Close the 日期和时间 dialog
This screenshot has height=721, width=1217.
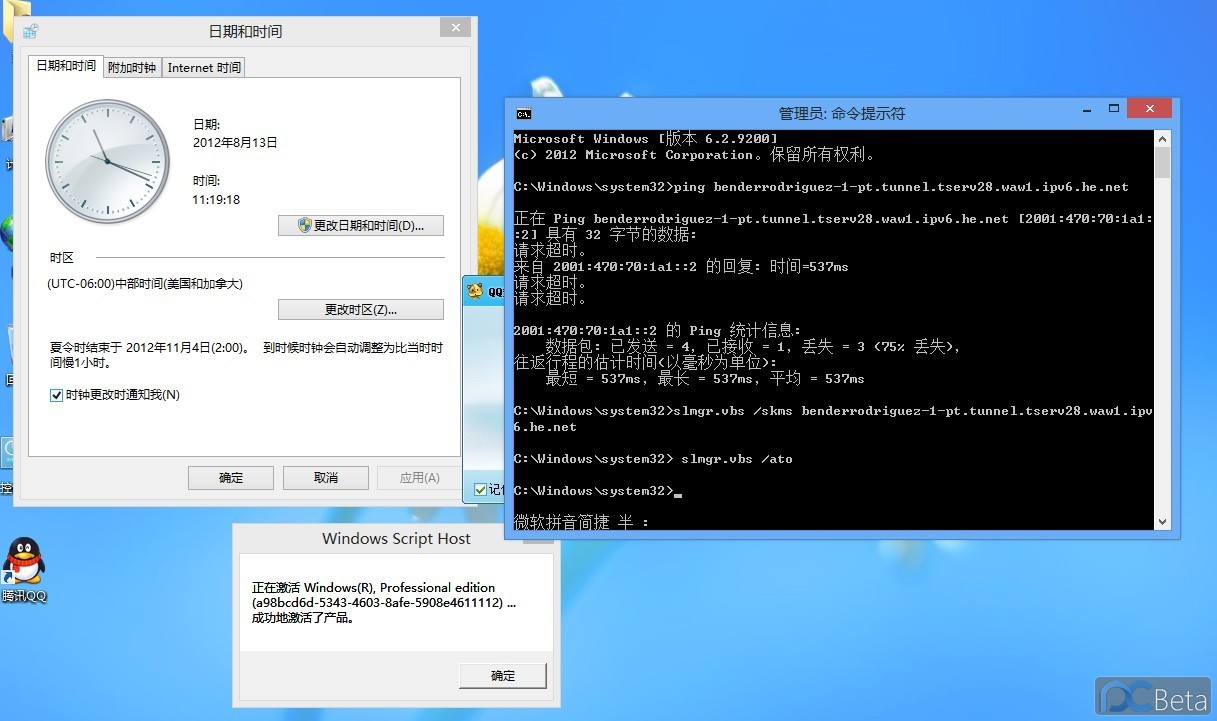pyautogui.click(x=456, y=28)
